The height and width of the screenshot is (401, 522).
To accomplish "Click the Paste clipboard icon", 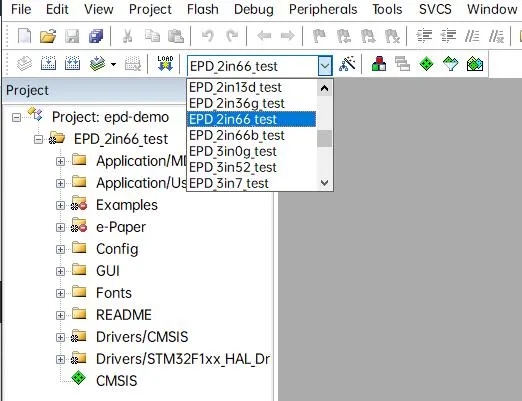I will 176,36.
